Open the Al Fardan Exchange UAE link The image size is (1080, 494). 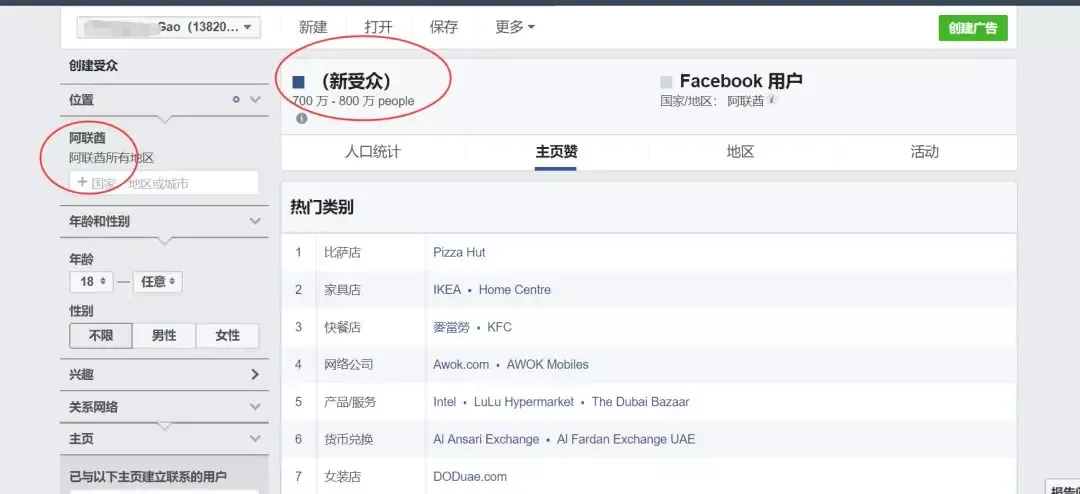coord(626,439)
